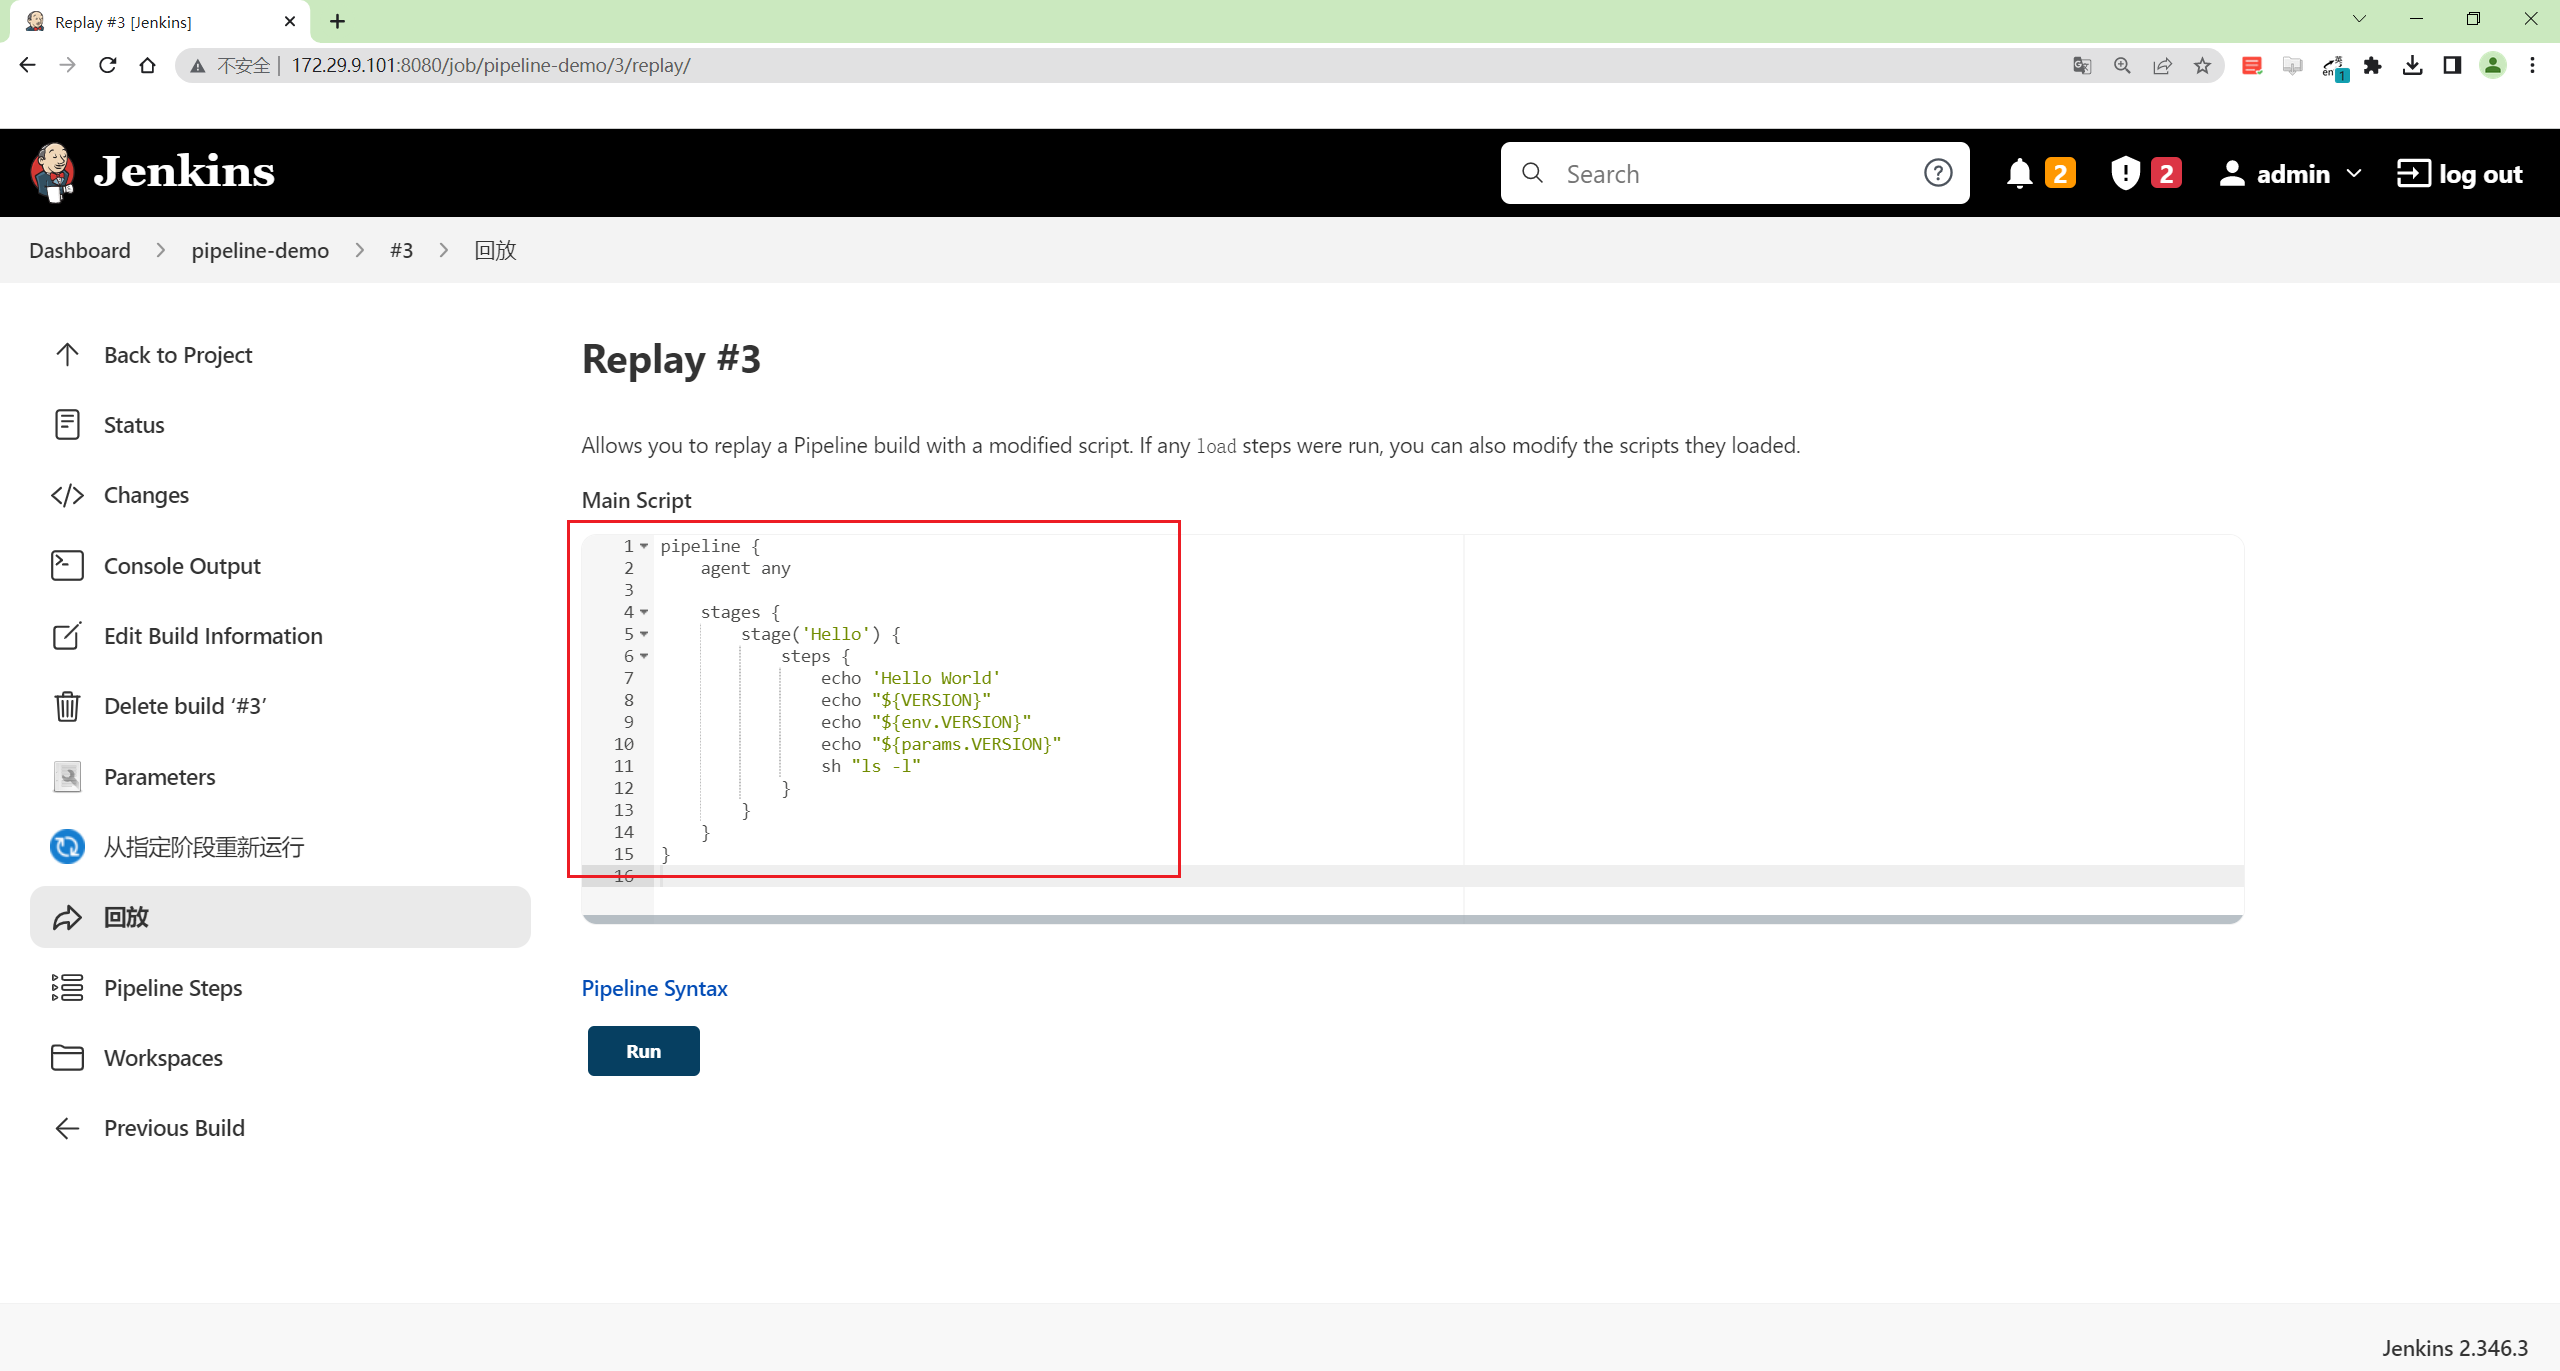Click the Parameters icon
This screenshot has width=2560, height=1371.
point(67,777)
